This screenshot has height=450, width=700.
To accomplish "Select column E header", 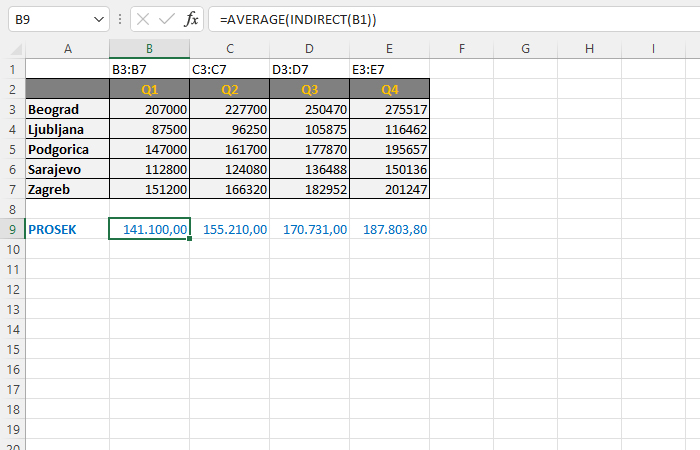I will pyautogui.click(x=390, y=49).
